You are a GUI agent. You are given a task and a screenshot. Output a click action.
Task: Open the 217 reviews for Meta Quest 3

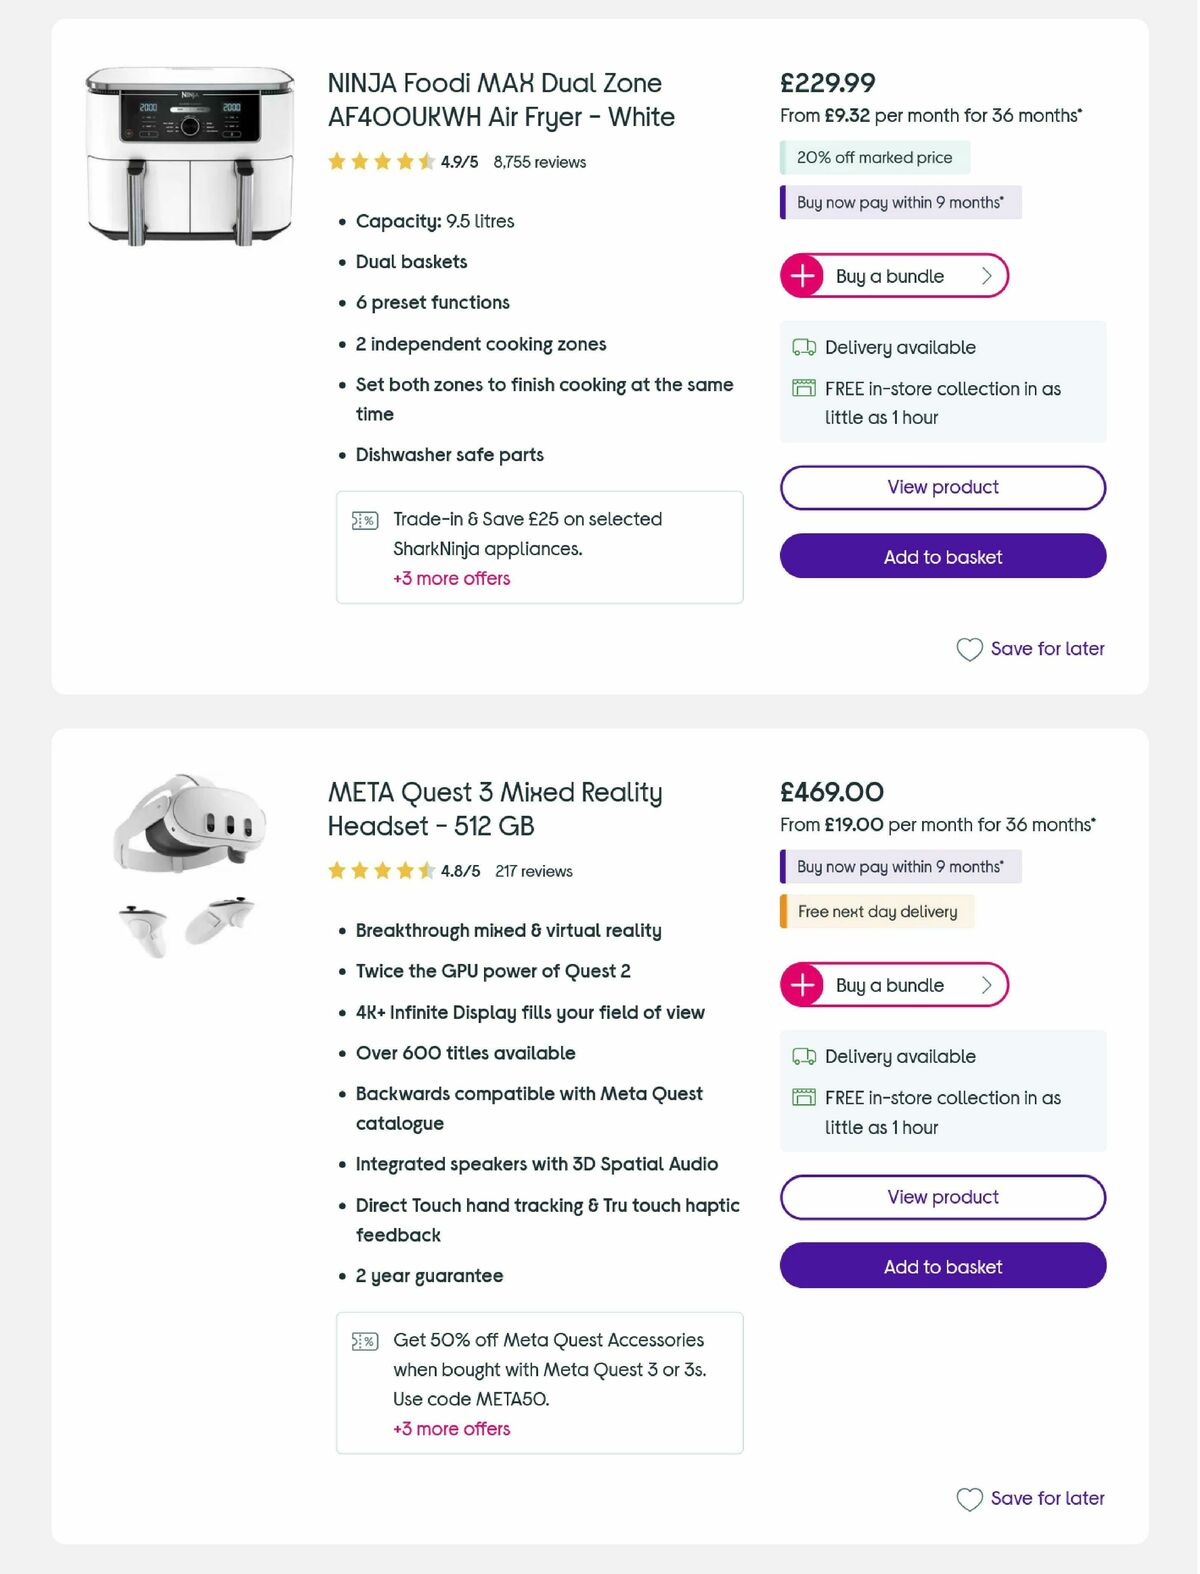pos(533,871)
